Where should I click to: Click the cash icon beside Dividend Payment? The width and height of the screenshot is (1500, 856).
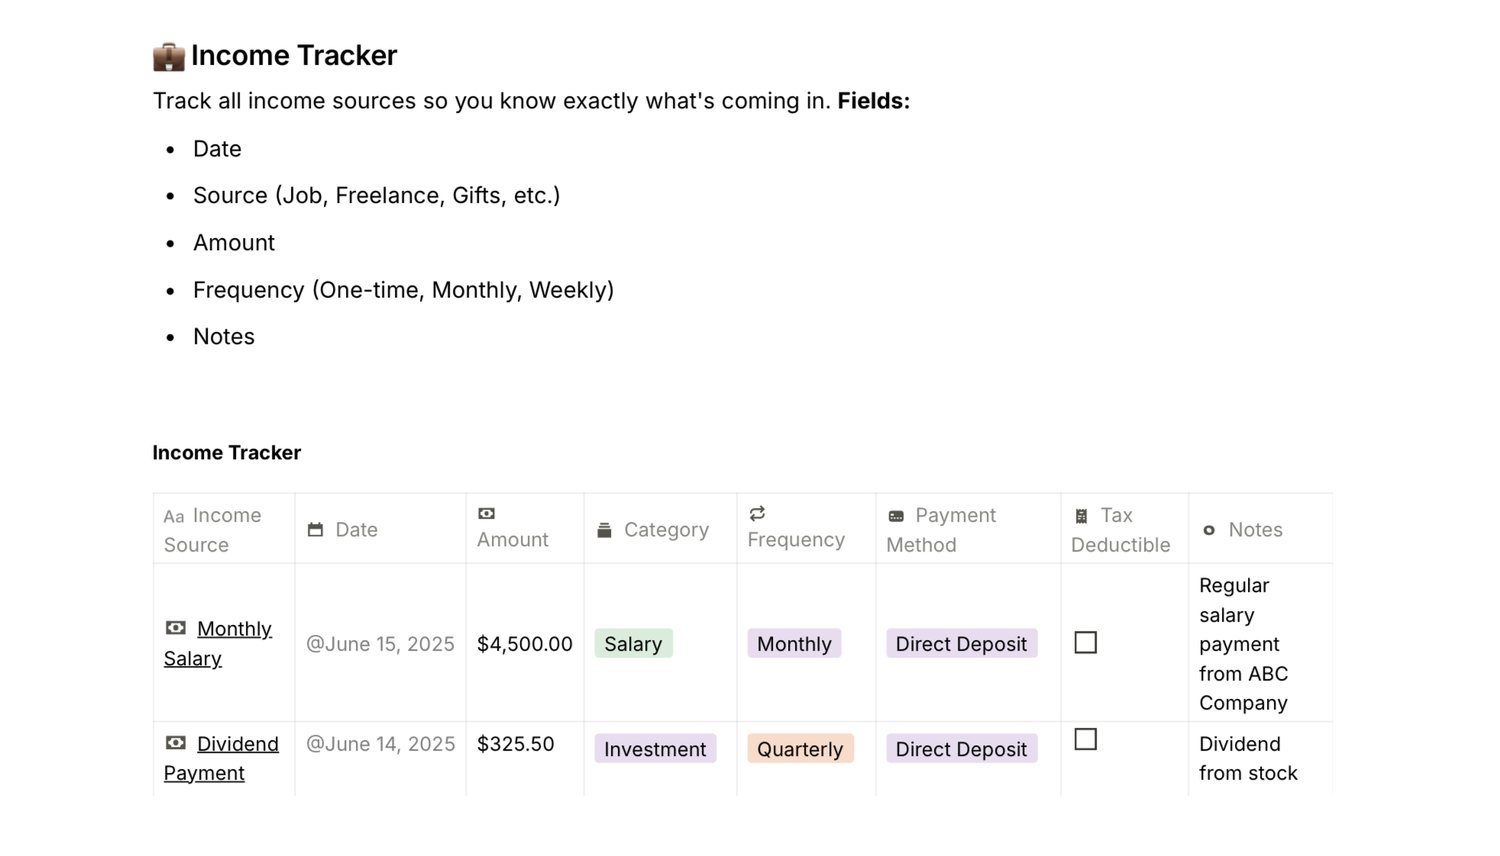tap(176, 743)
